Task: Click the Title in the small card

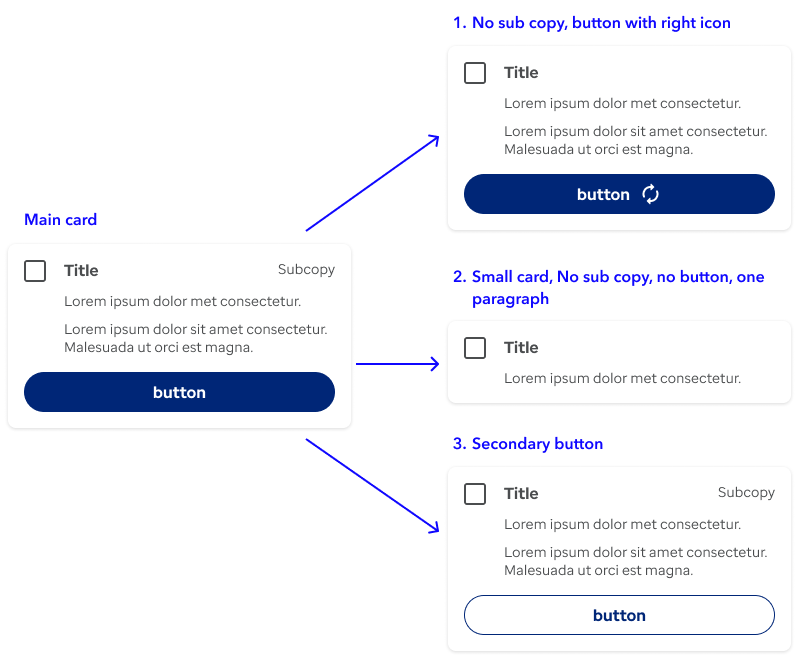Action: pos(521,348)
